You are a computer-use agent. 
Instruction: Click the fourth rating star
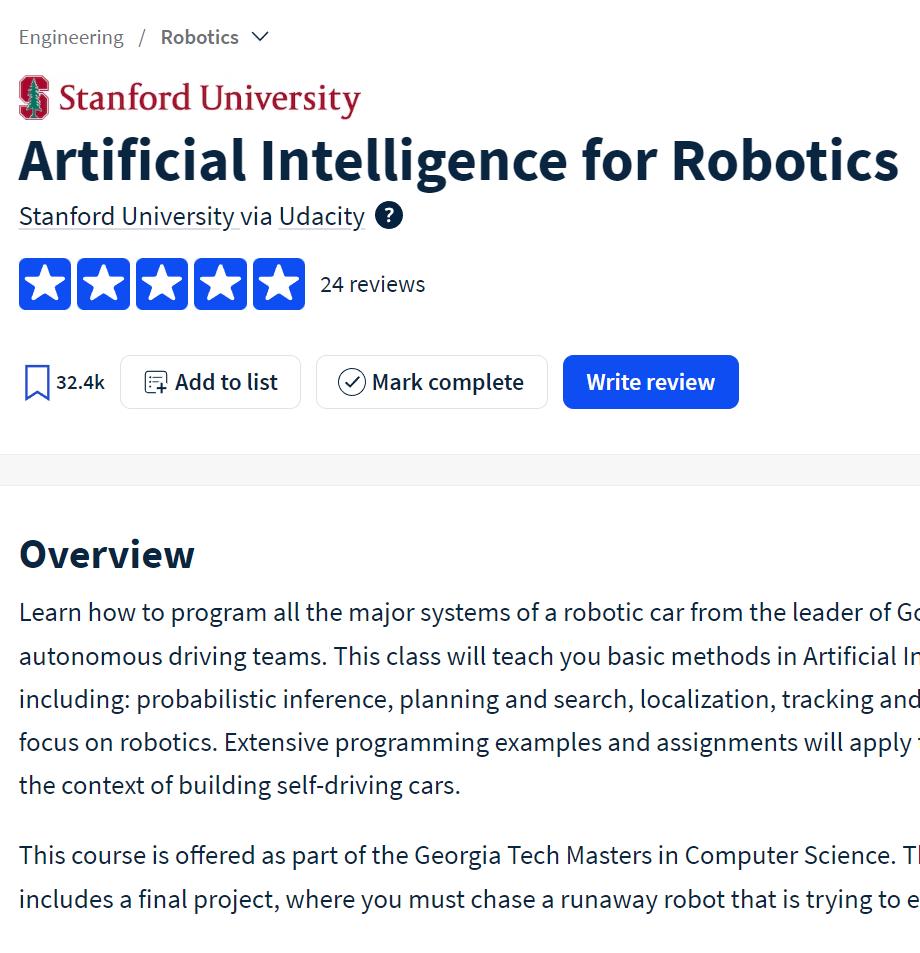[220, 284]
